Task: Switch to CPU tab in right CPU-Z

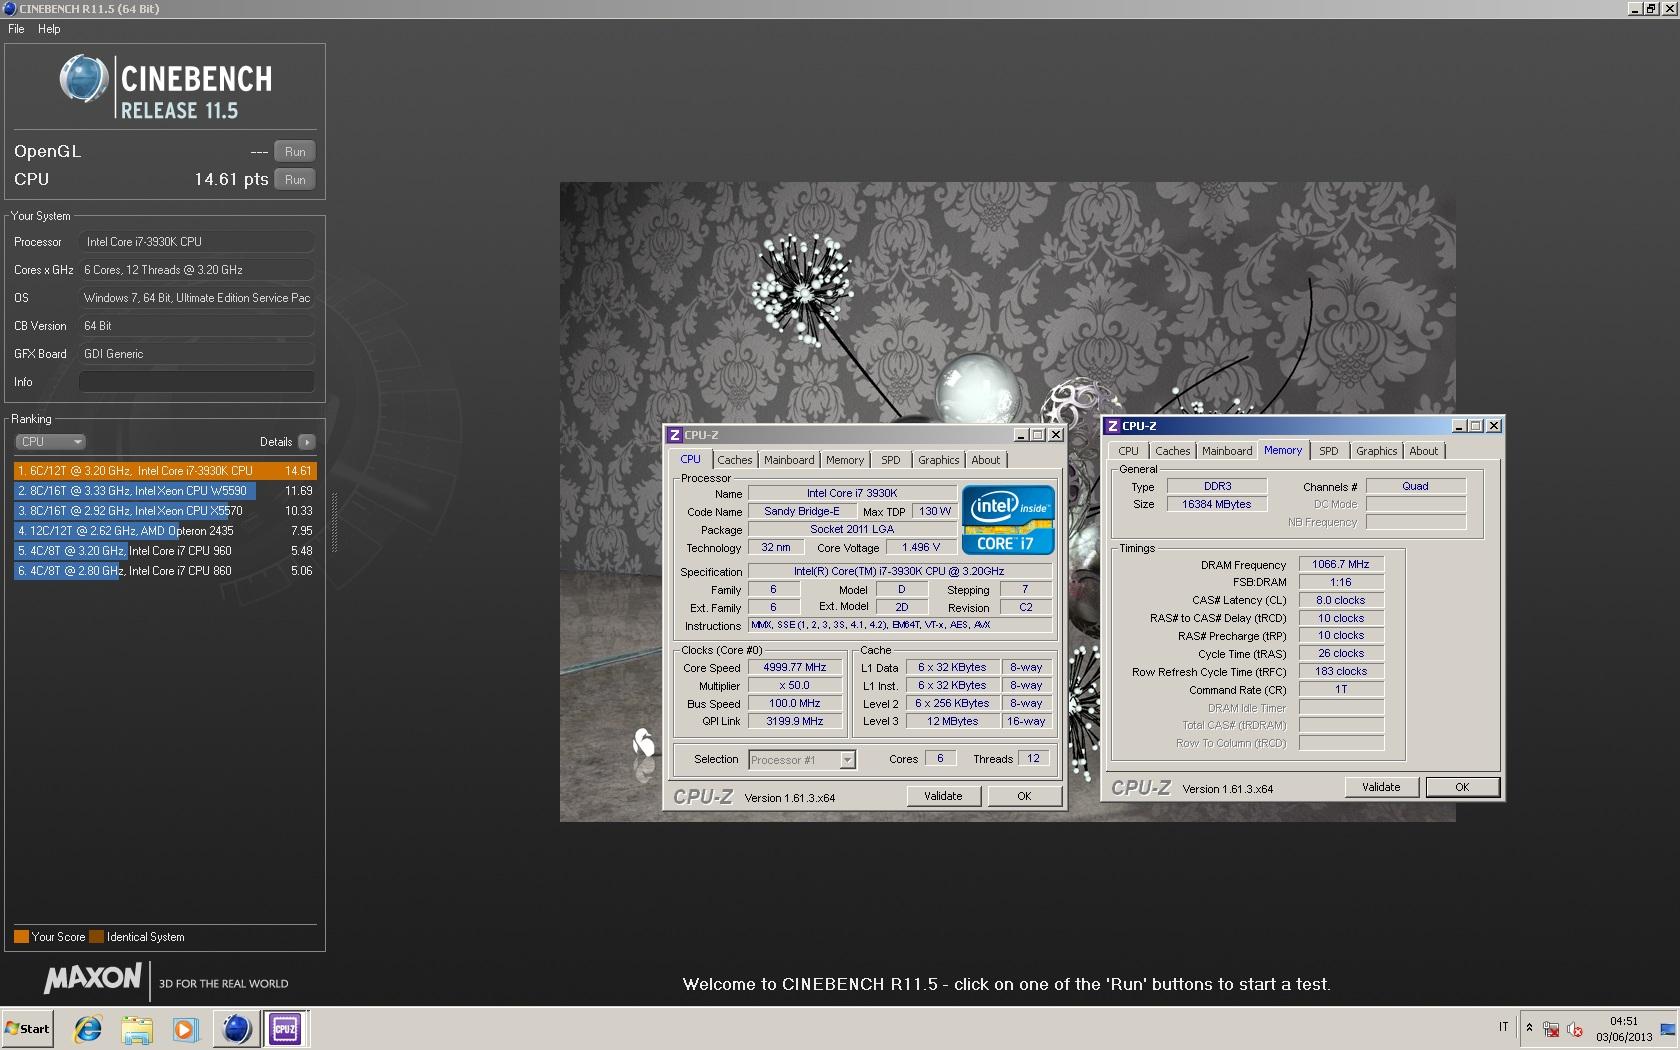Action: 1129,451
